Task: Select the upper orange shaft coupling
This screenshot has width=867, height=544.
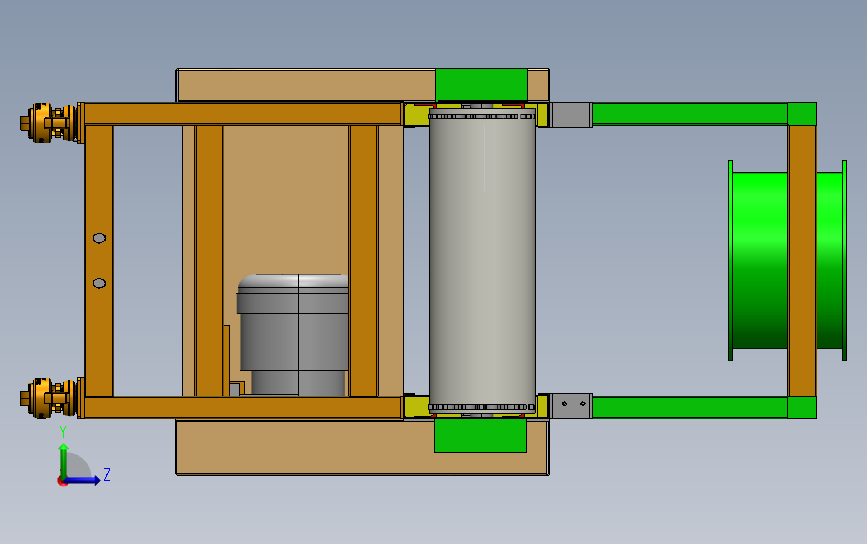Action: (x=49, y=123)
